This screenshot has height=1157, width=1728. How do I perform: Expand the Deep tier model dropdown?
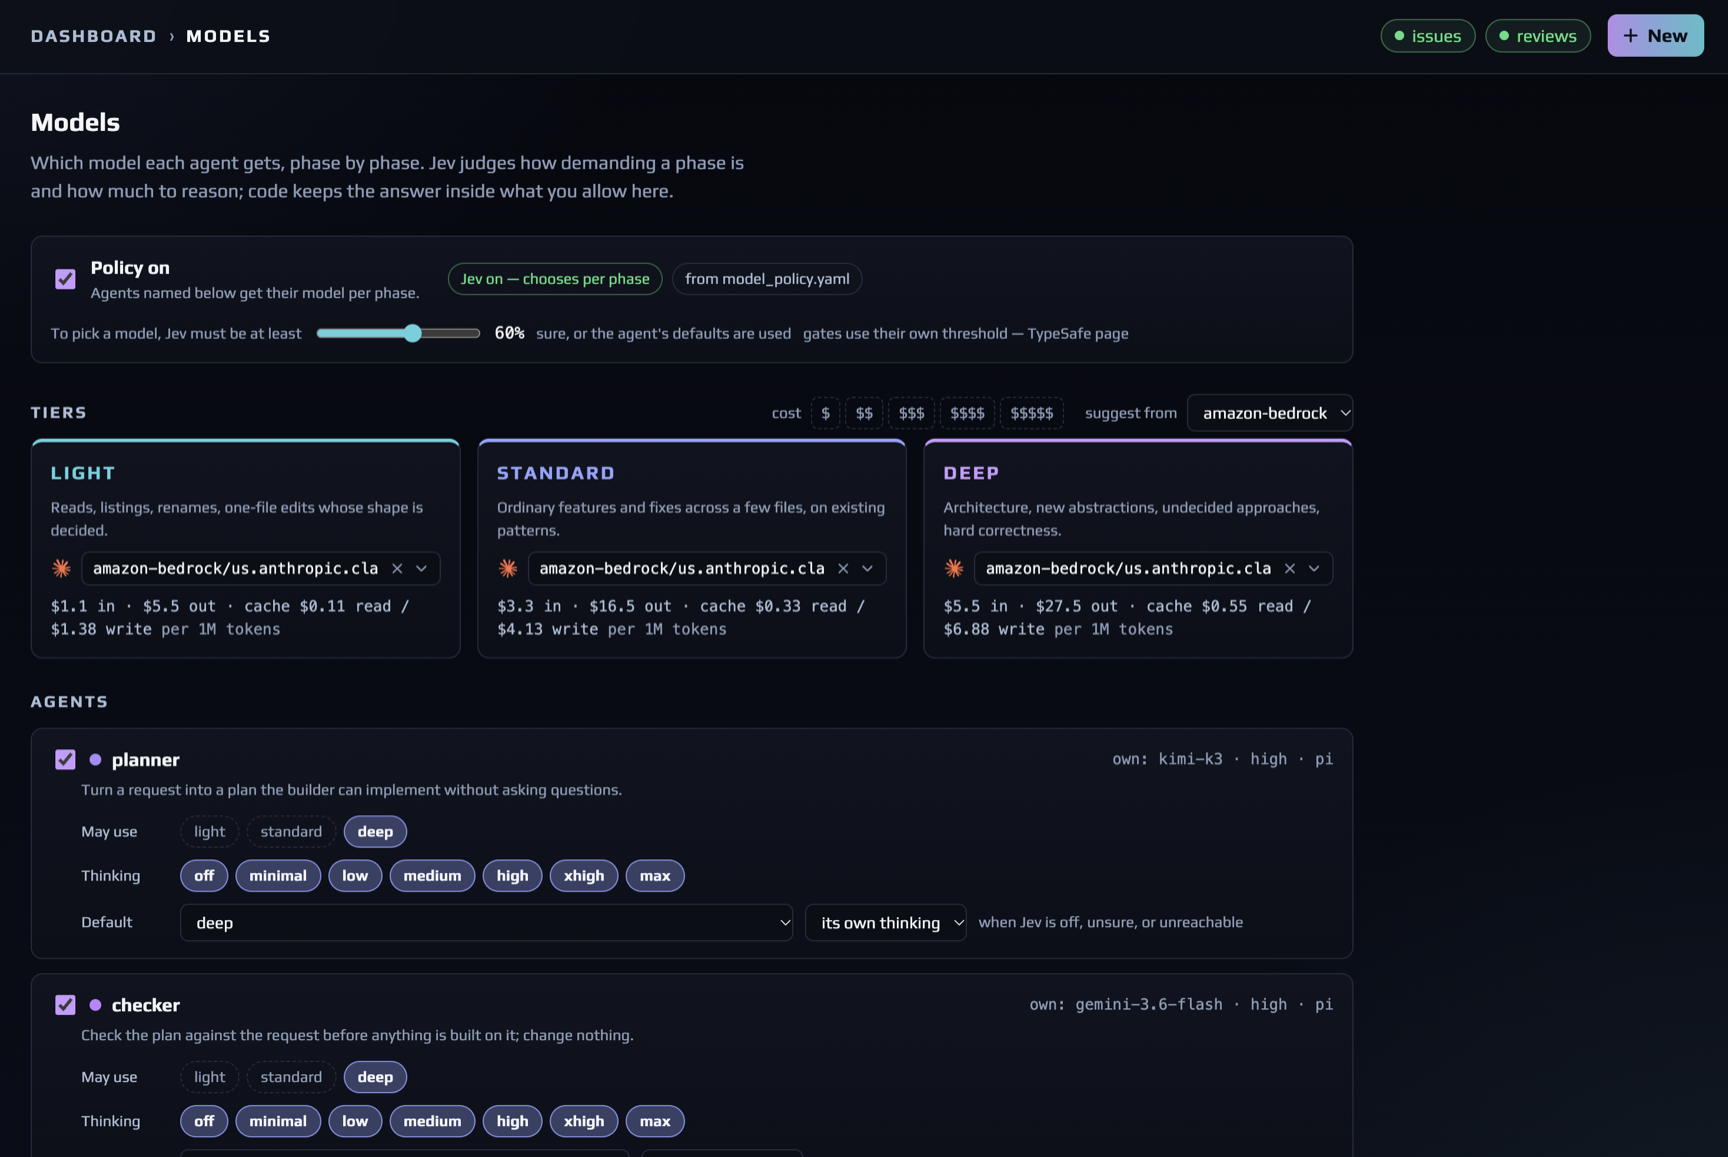pos(1314,568)
